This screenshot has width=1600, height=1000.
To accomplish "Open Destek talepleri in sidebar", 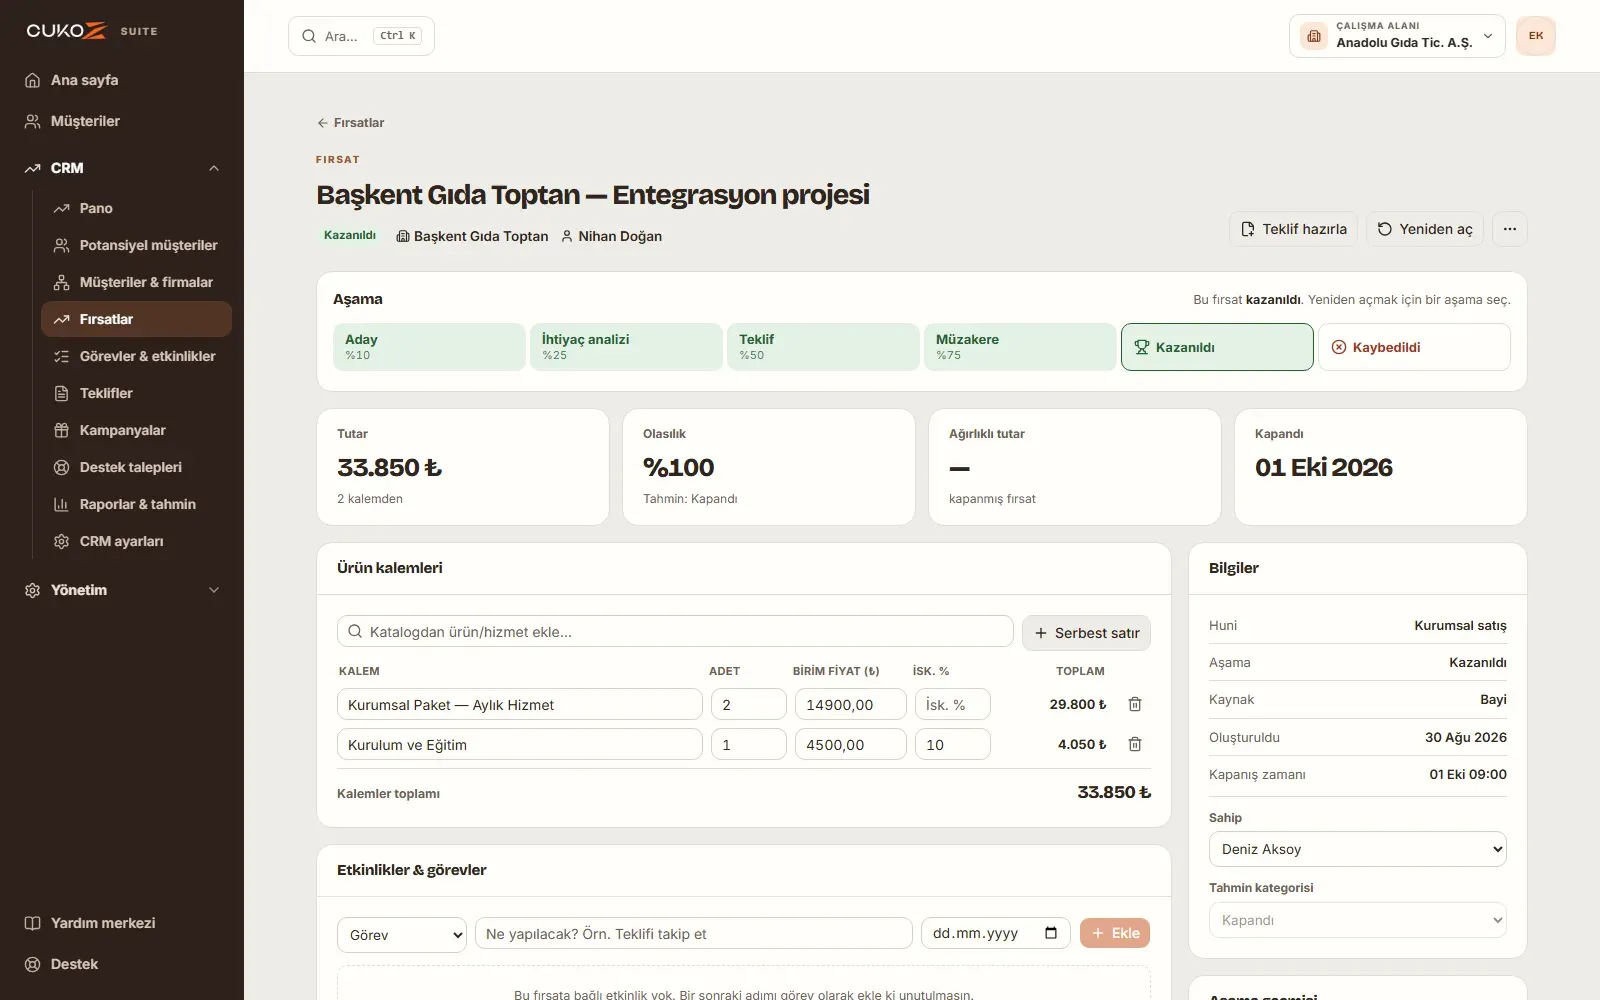I will (136, 467).
